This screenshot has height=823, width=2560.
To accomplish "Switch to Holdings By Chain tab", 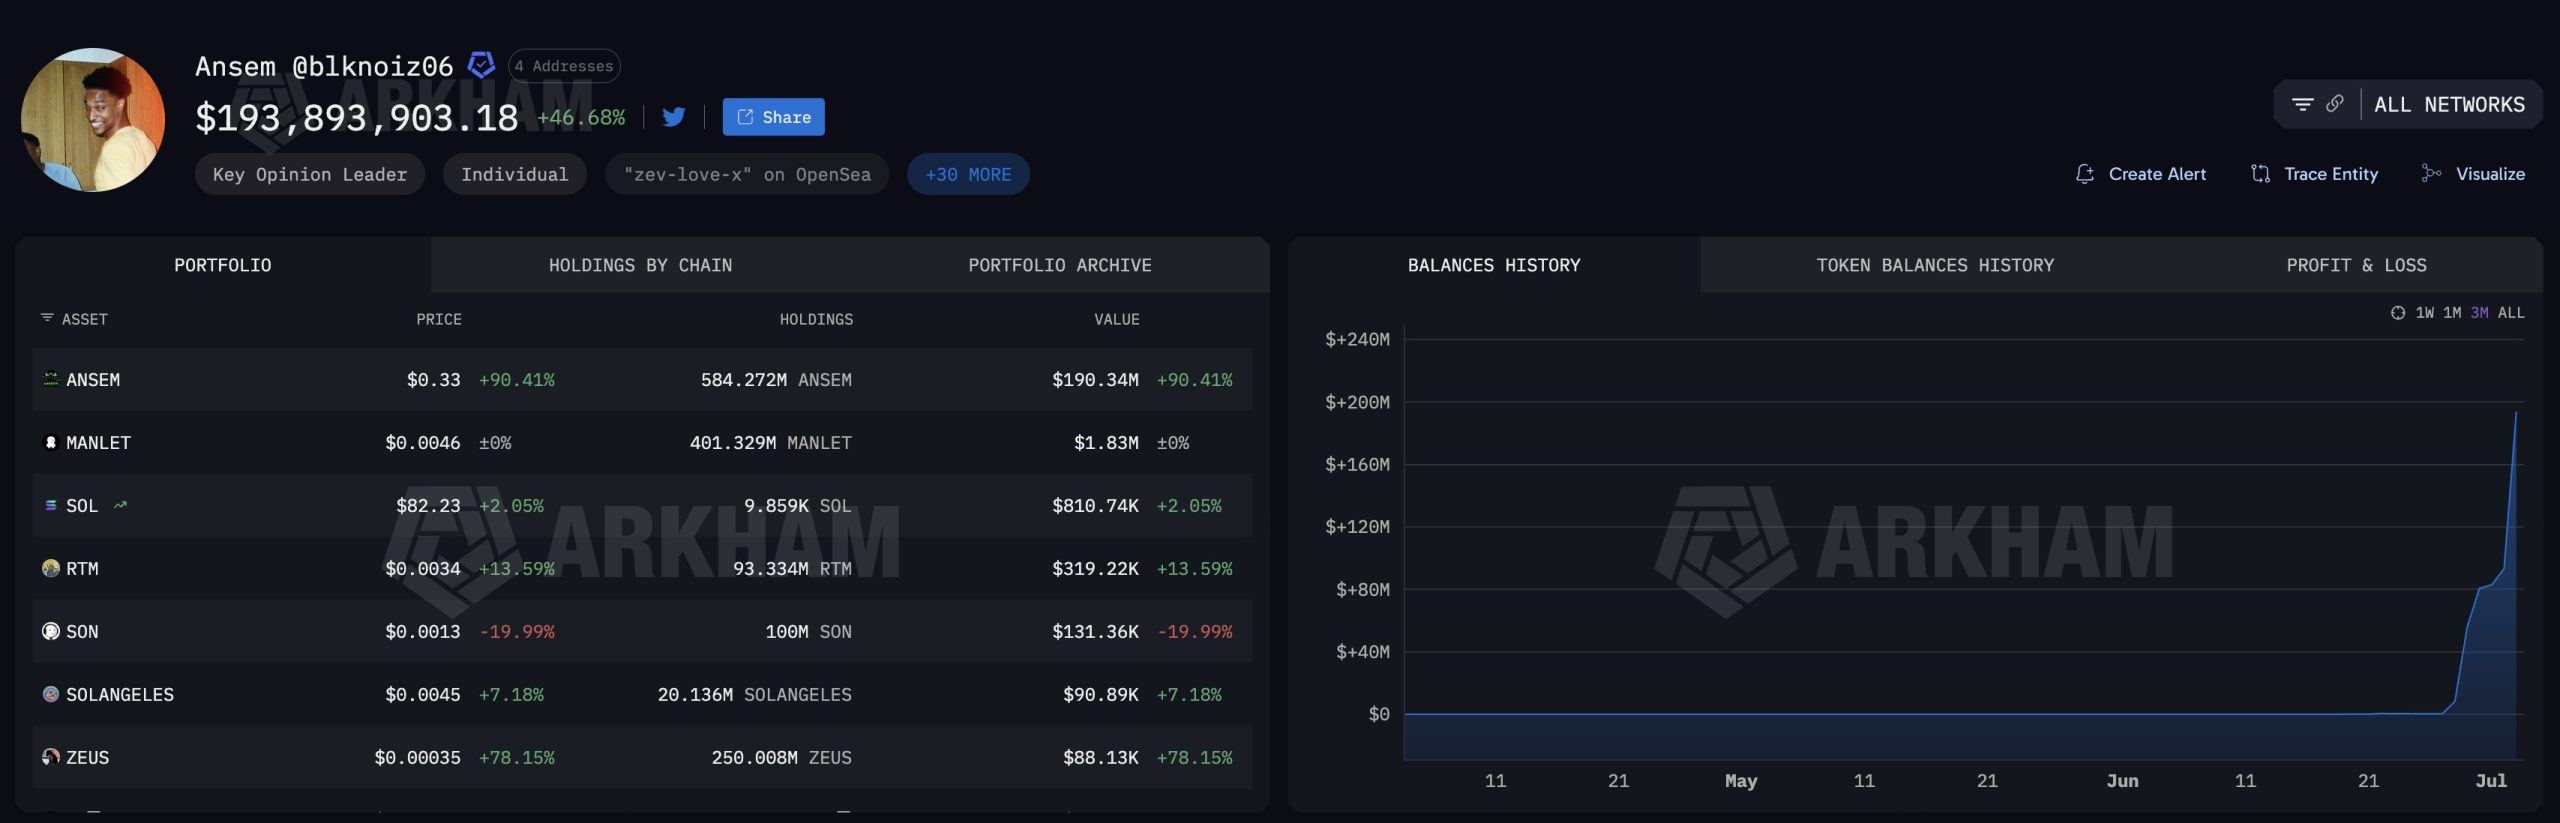I will [x=640, y=265].
